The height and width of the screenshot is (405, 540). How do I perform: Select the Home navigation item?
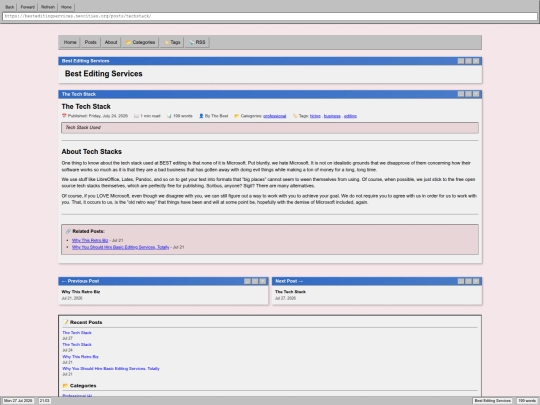(x=70, y=42)
